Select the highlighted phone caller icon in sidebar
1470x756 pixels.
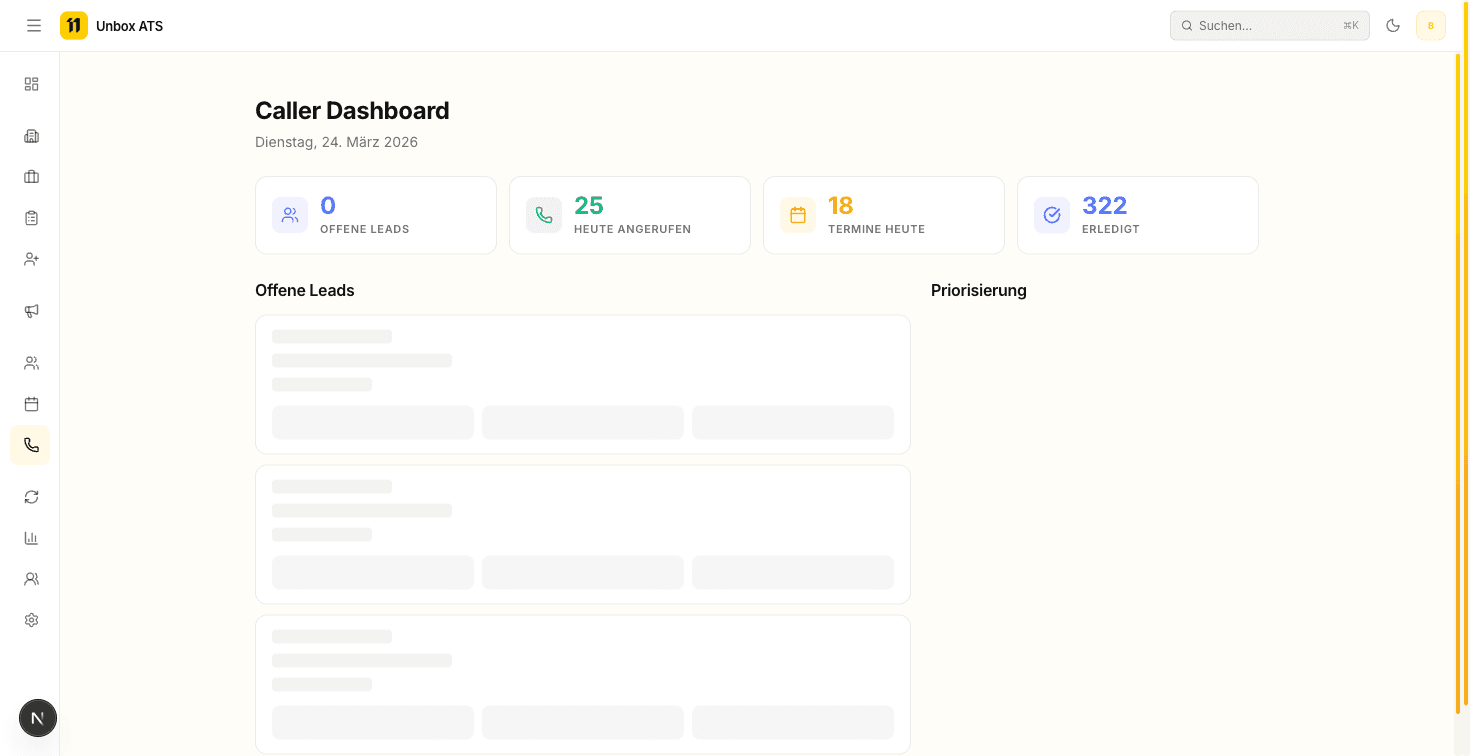pos(30,445)
